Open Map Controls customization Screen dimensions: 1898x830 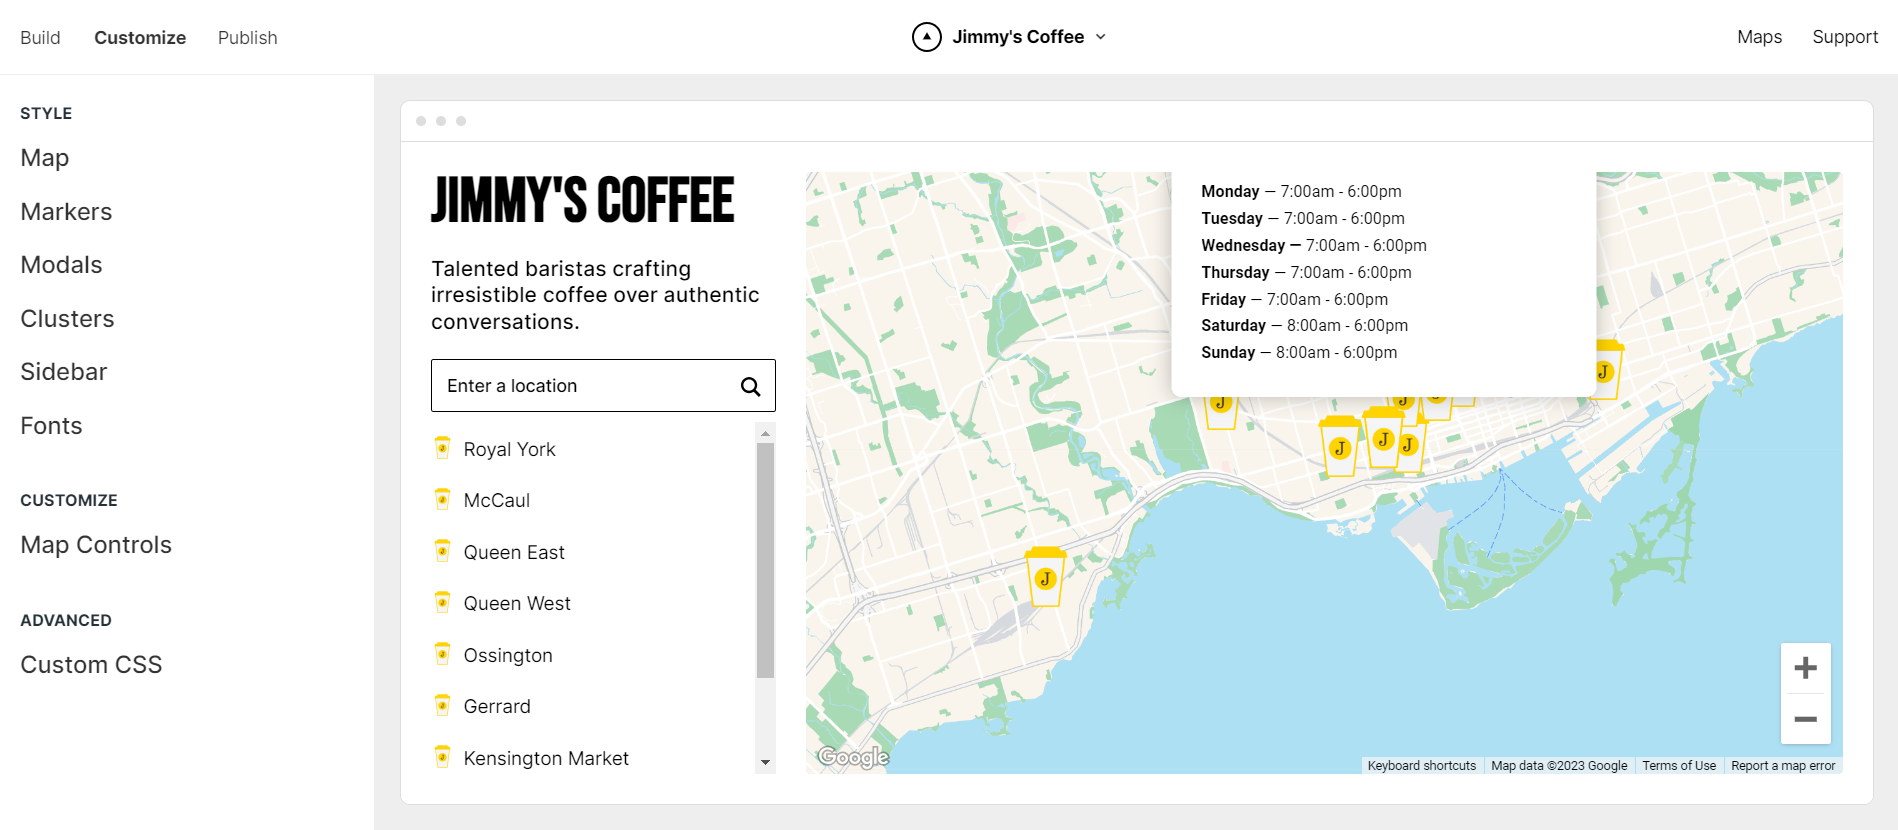96,545
